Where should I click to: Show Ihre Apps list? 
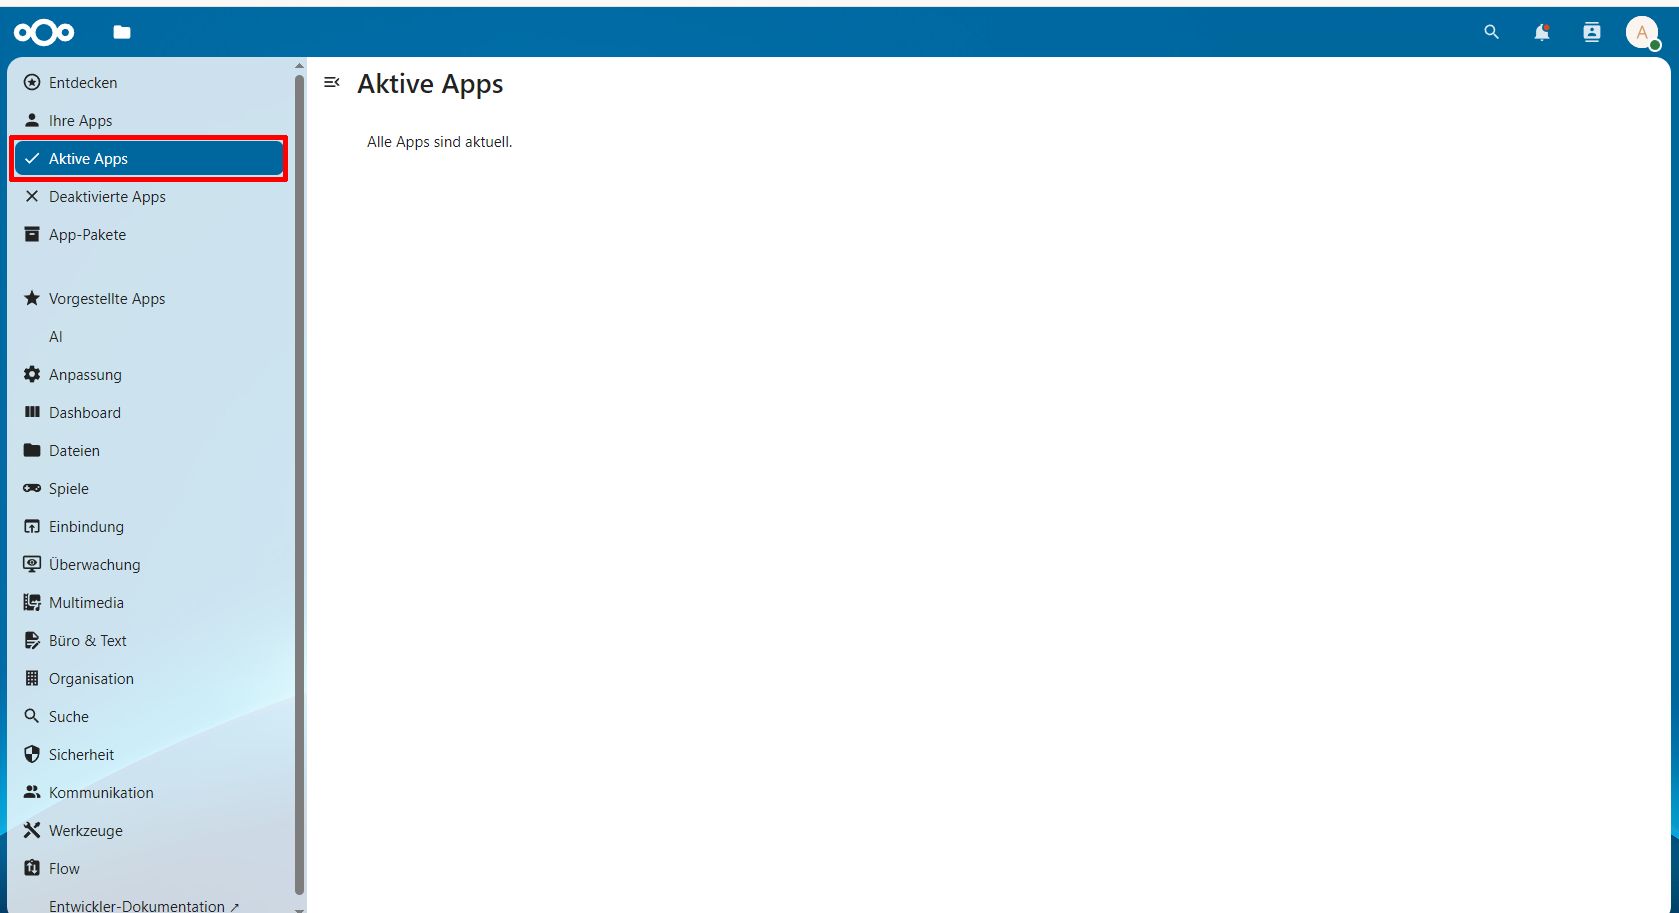150,121
